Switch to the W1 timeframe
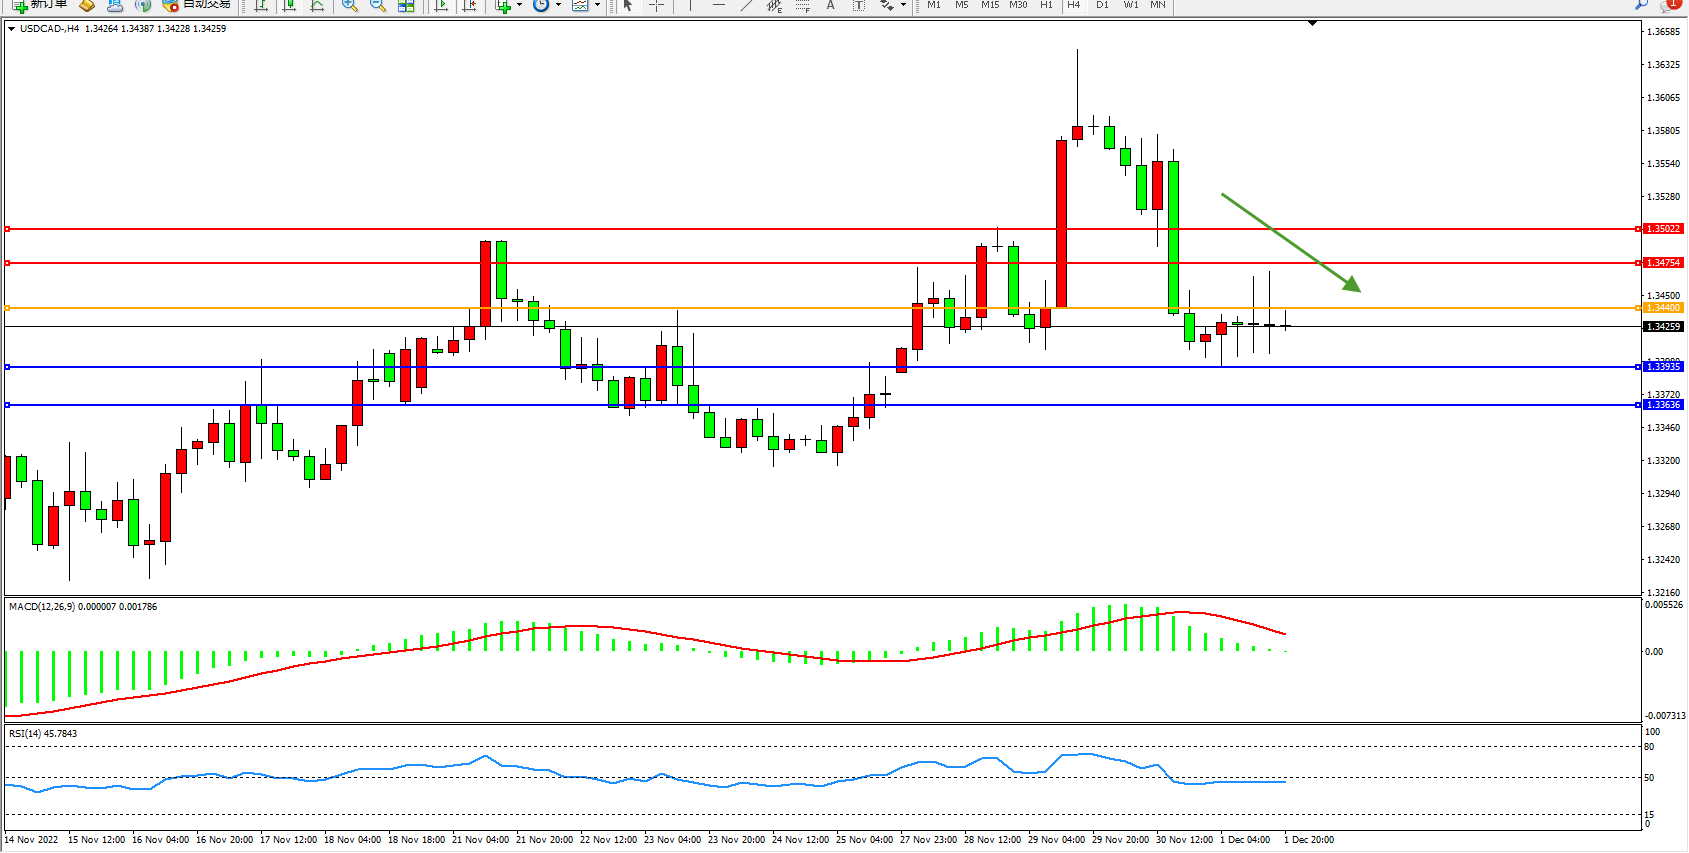This screenshot has width=1689, height=853. tap(1130, 5)
